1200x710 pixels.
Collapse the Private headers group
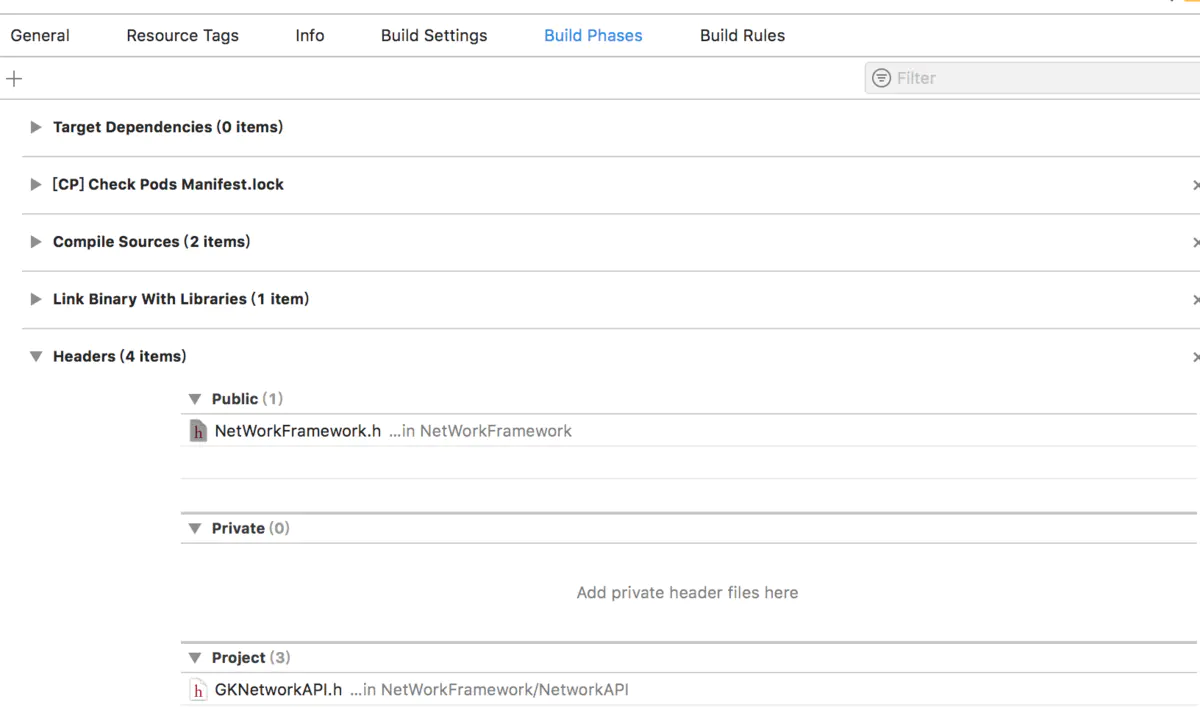tap(195, 528)
